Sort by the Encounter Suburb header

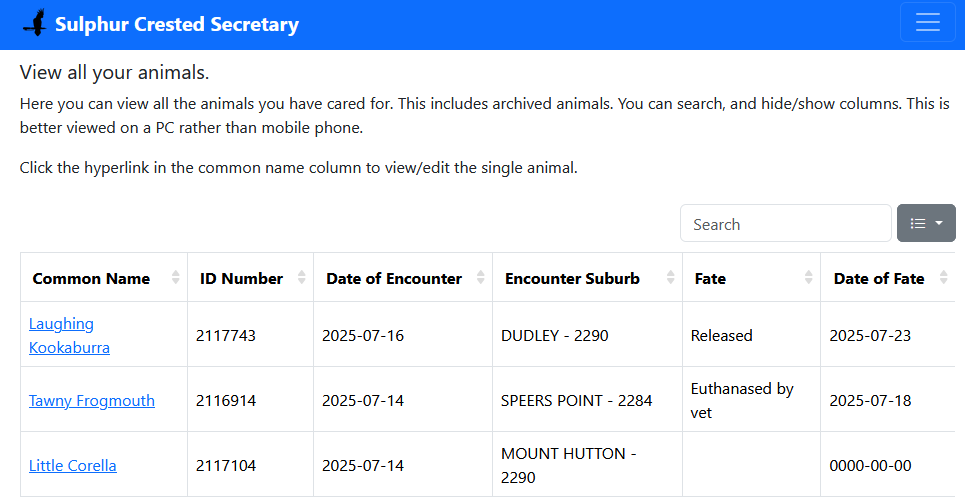[572, 278]
